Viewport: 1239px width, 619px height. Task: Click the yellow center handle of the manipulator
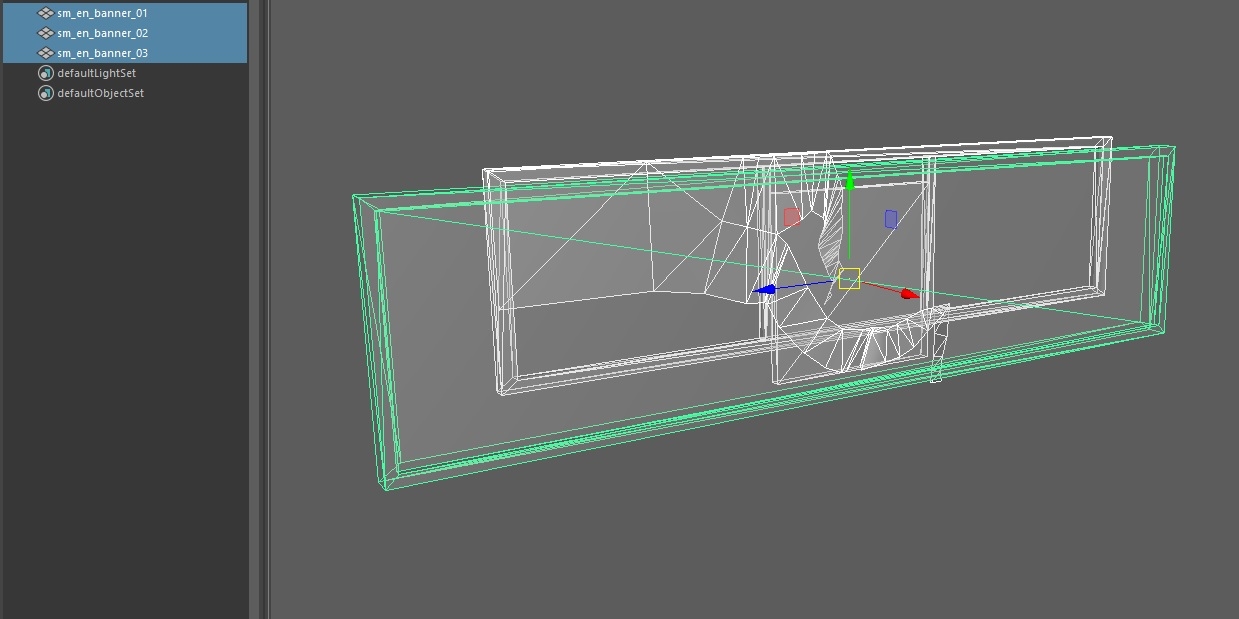click(848, 278)
